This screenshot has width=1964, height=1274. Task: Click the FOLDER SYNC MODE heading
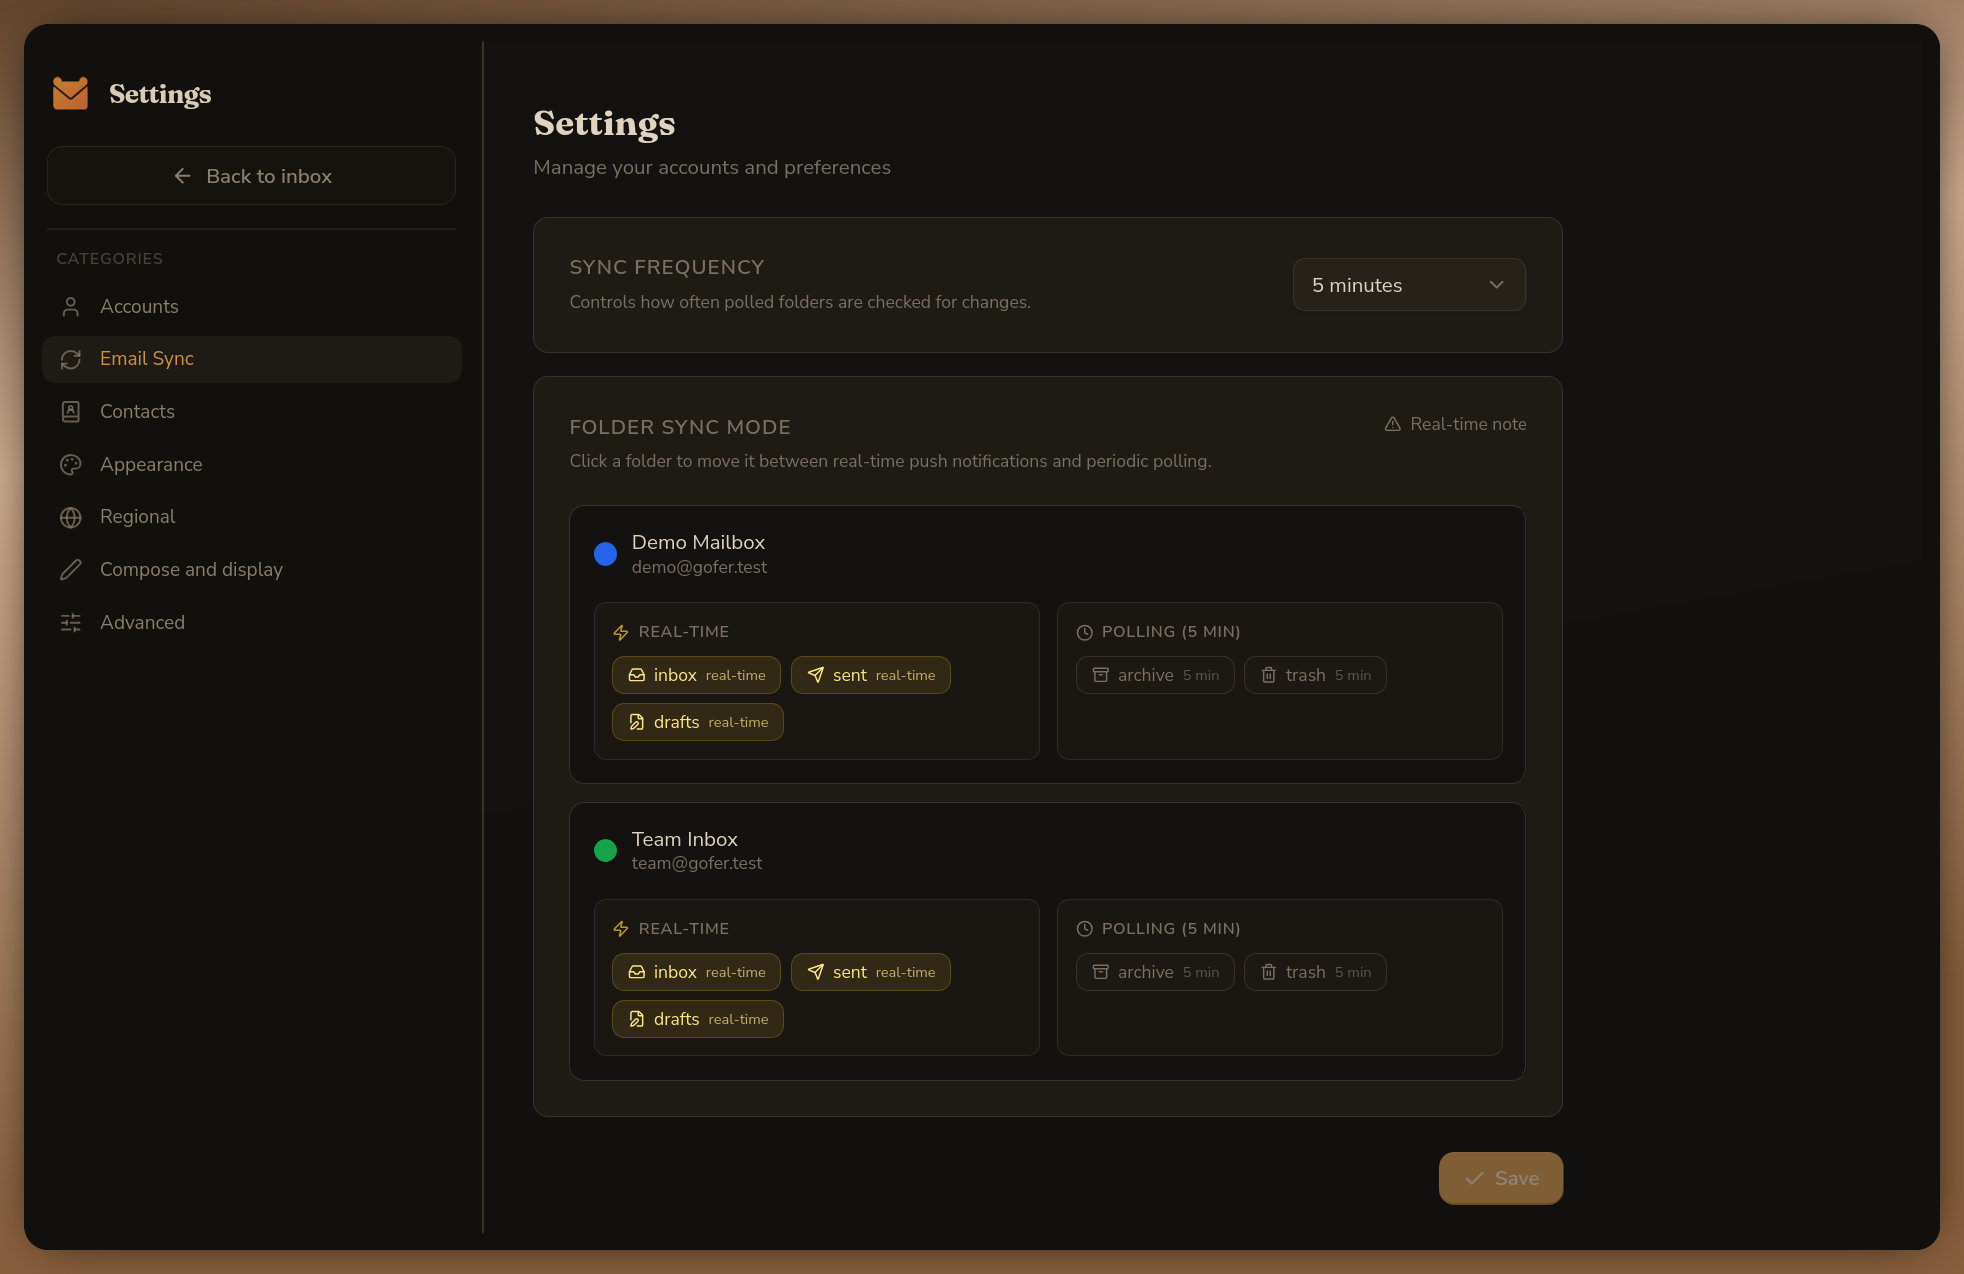(x=680, y=427)
